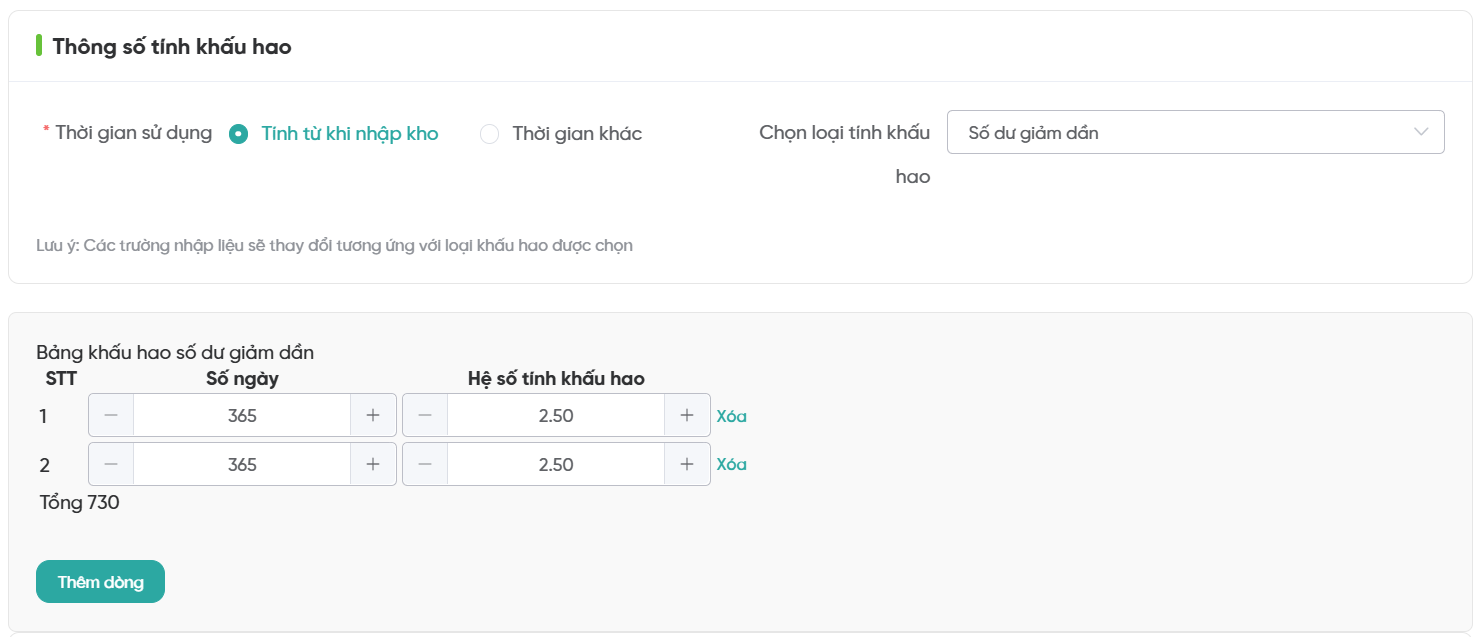Click the 2.50 coefficient field in row 2
This screenshot has width=1480, height=637.
556,464
